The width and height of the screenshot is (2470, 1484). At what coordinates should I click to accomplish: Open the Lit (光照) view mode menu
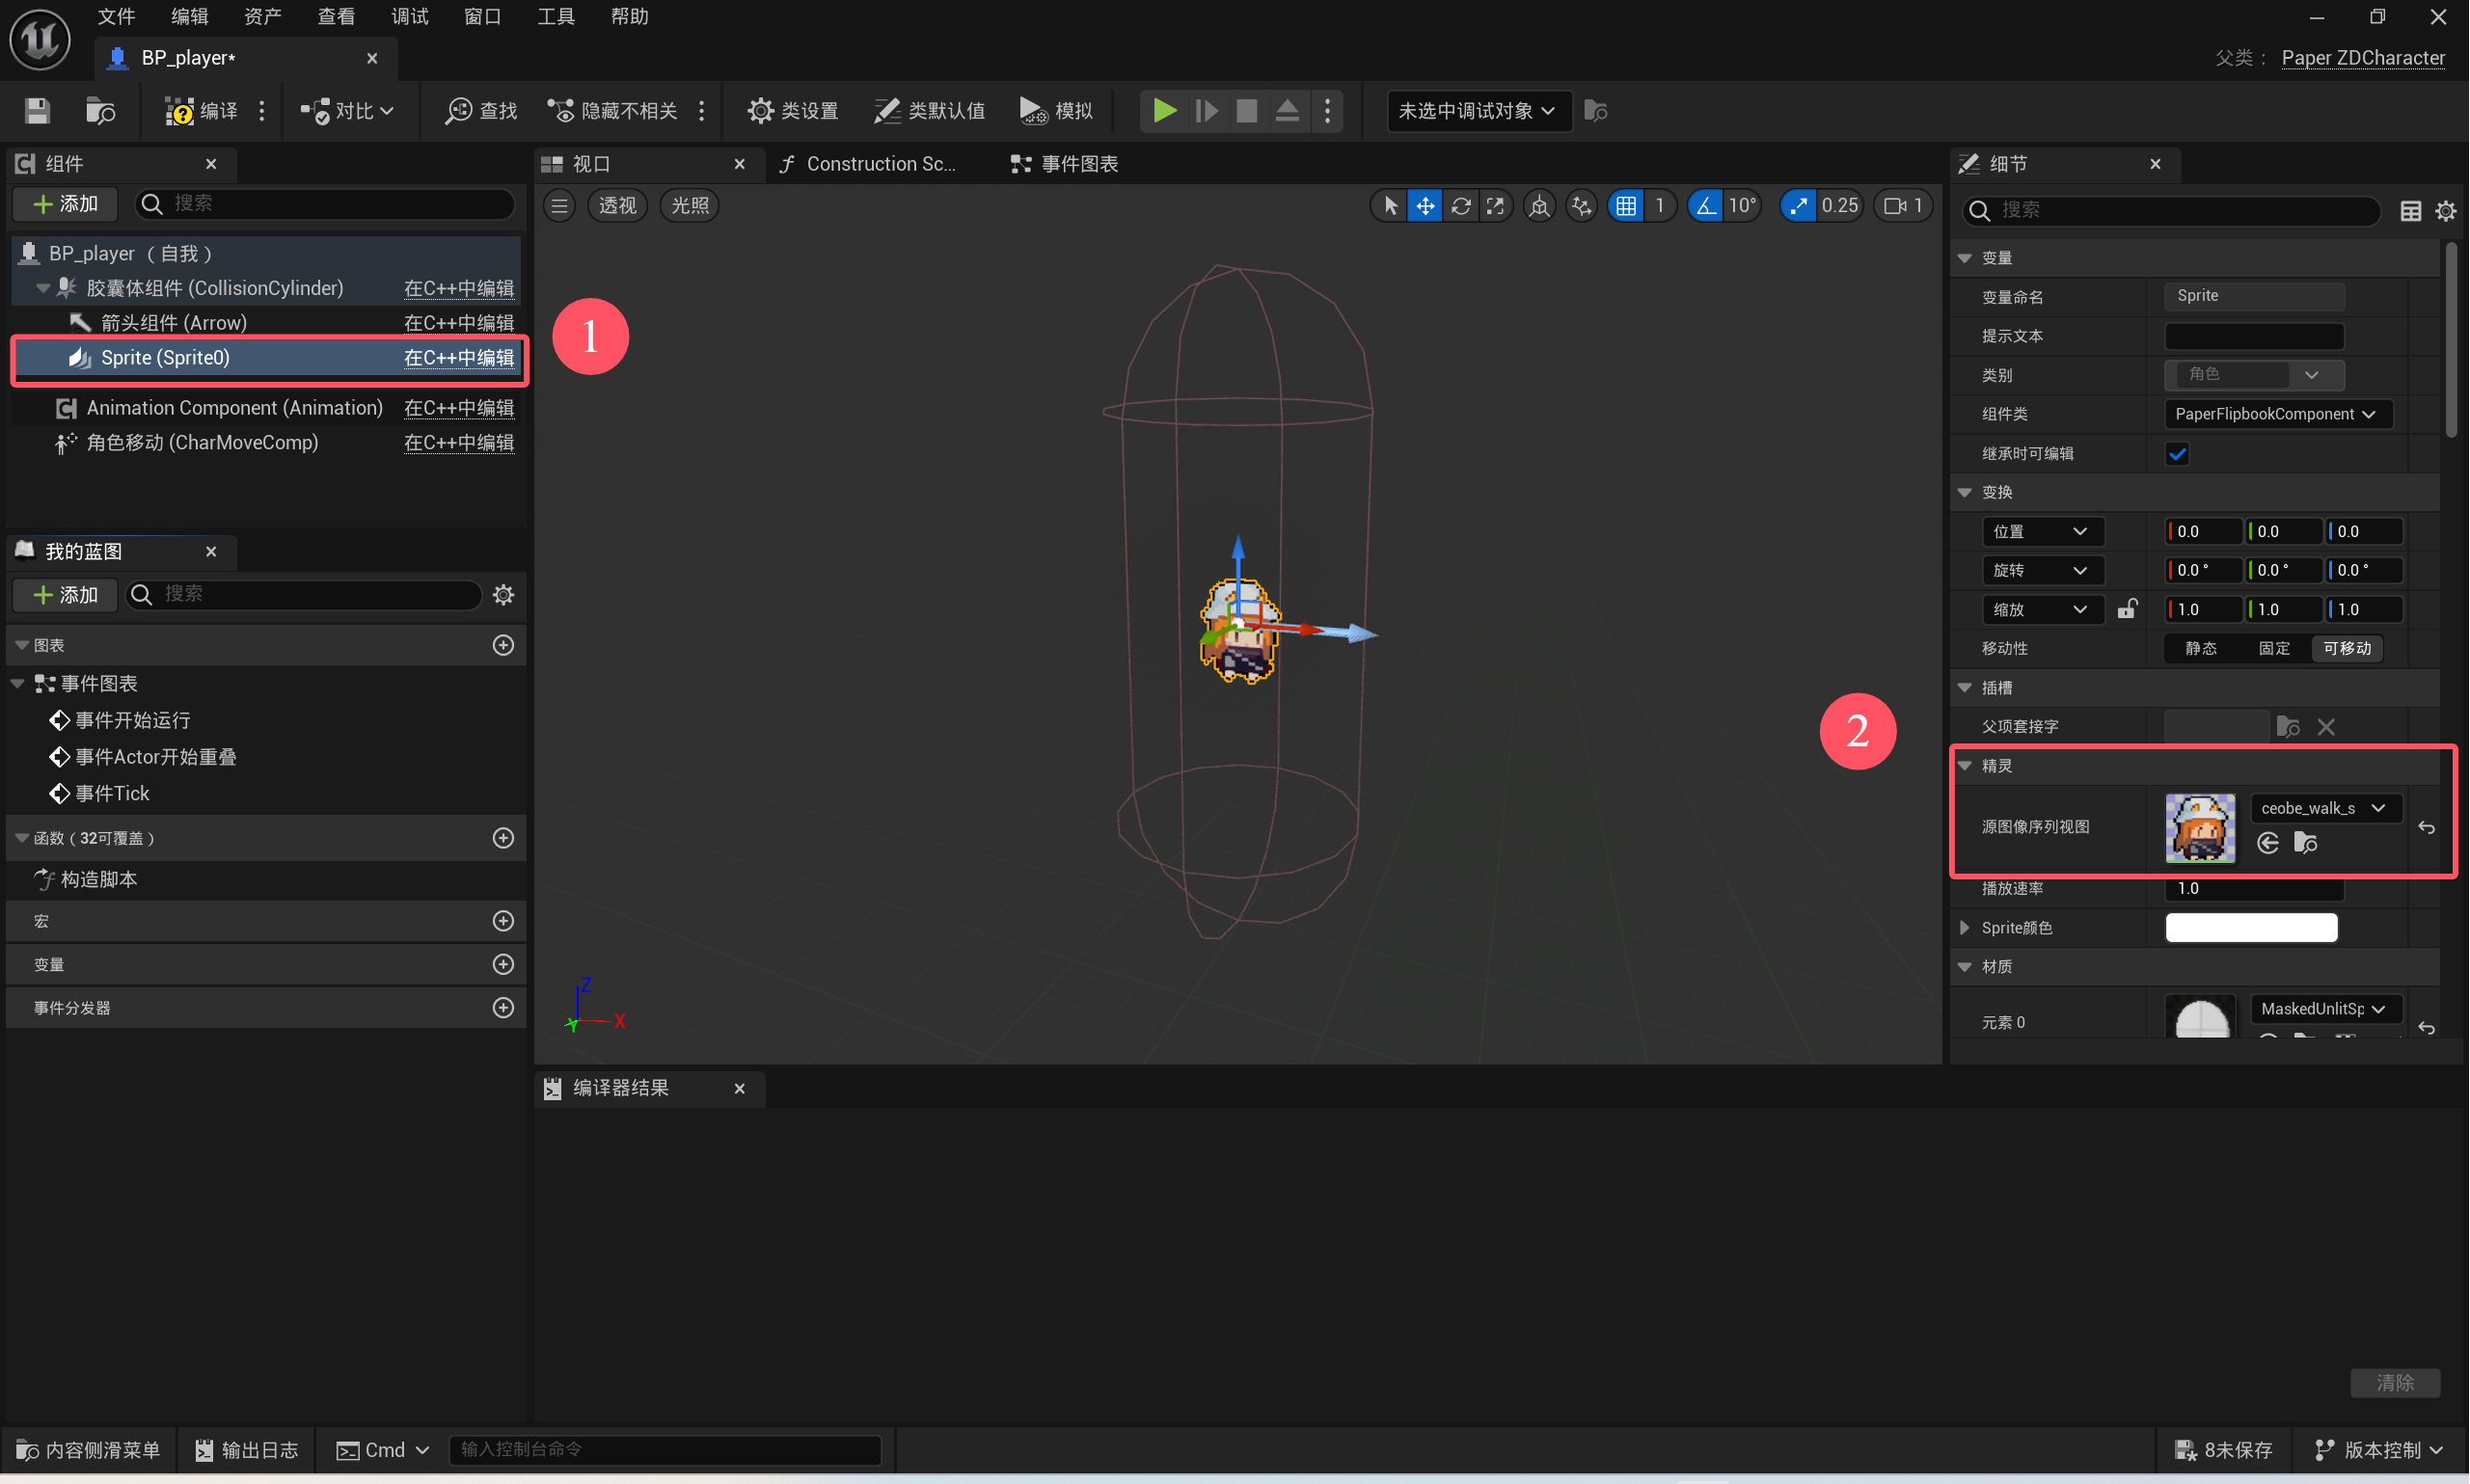690,206
